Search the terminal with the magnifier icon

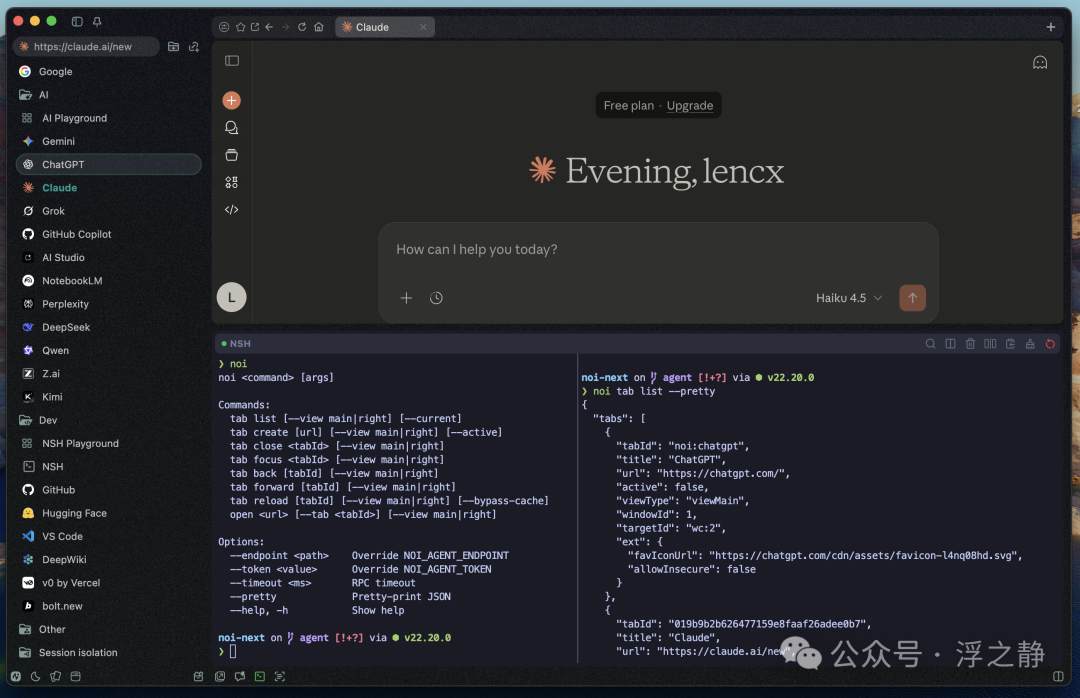tap(931, 344)
